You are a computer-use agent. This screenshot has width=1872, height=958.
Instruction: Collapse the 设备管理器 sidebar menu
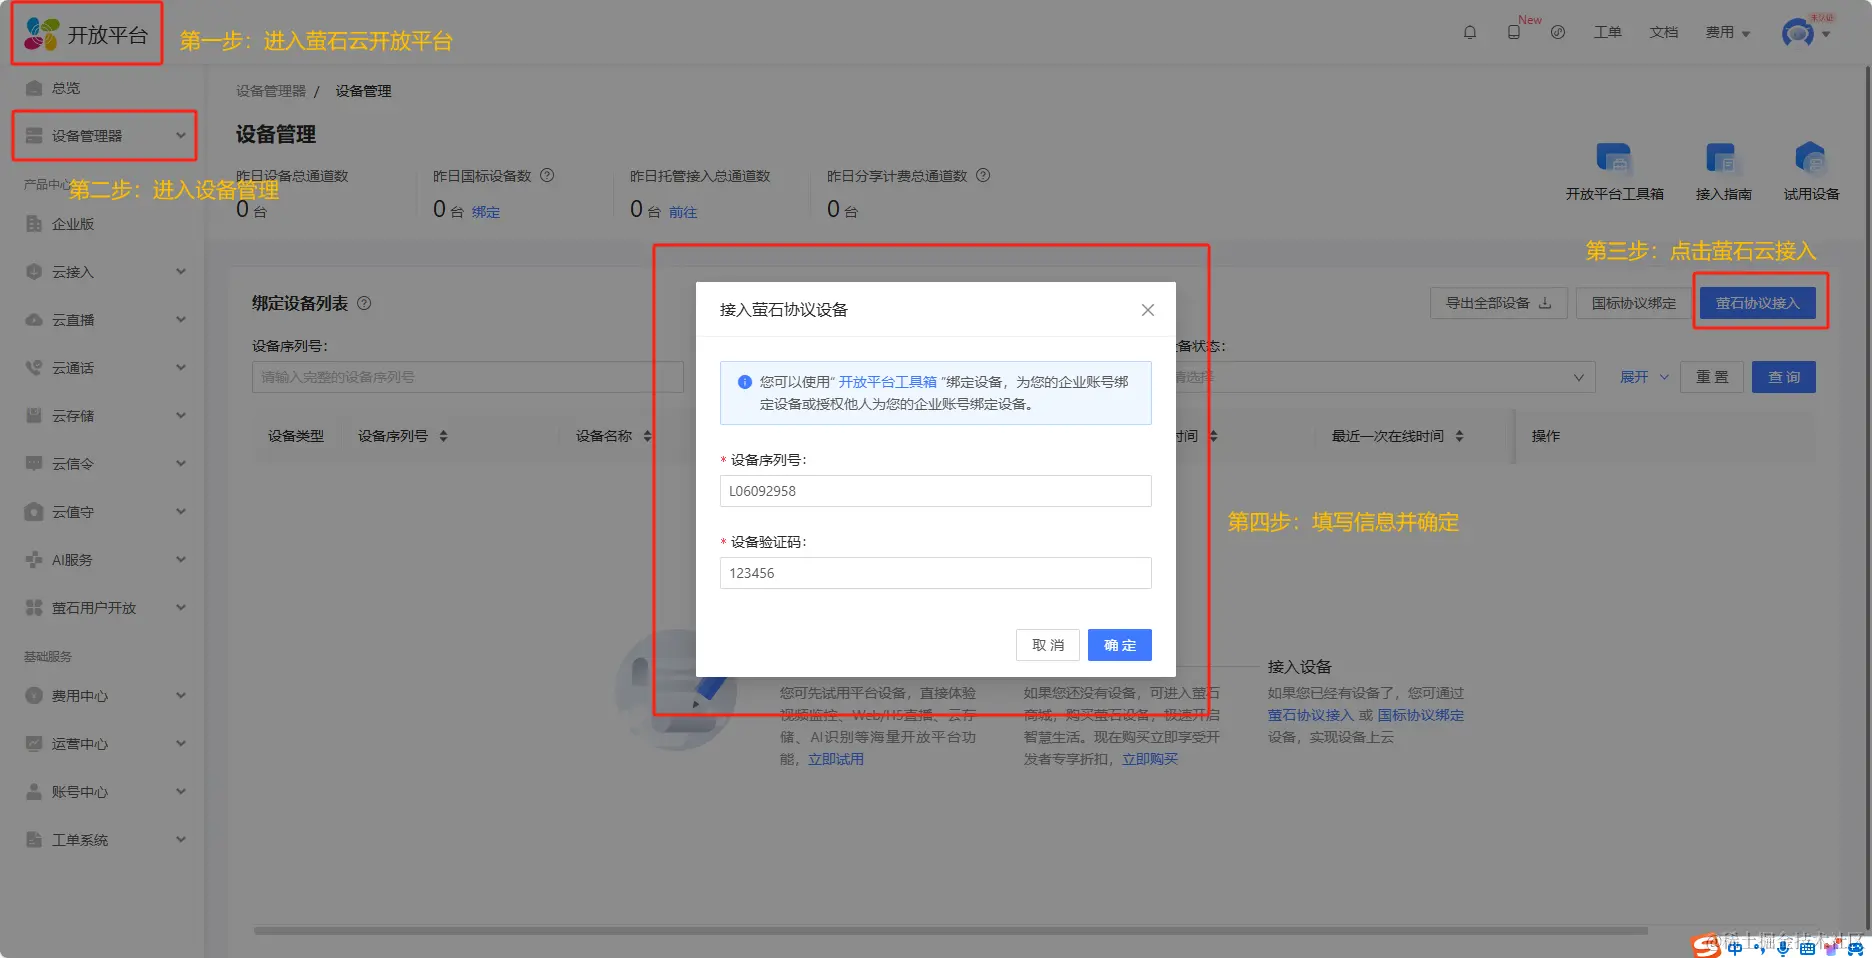tap(181, 135)
